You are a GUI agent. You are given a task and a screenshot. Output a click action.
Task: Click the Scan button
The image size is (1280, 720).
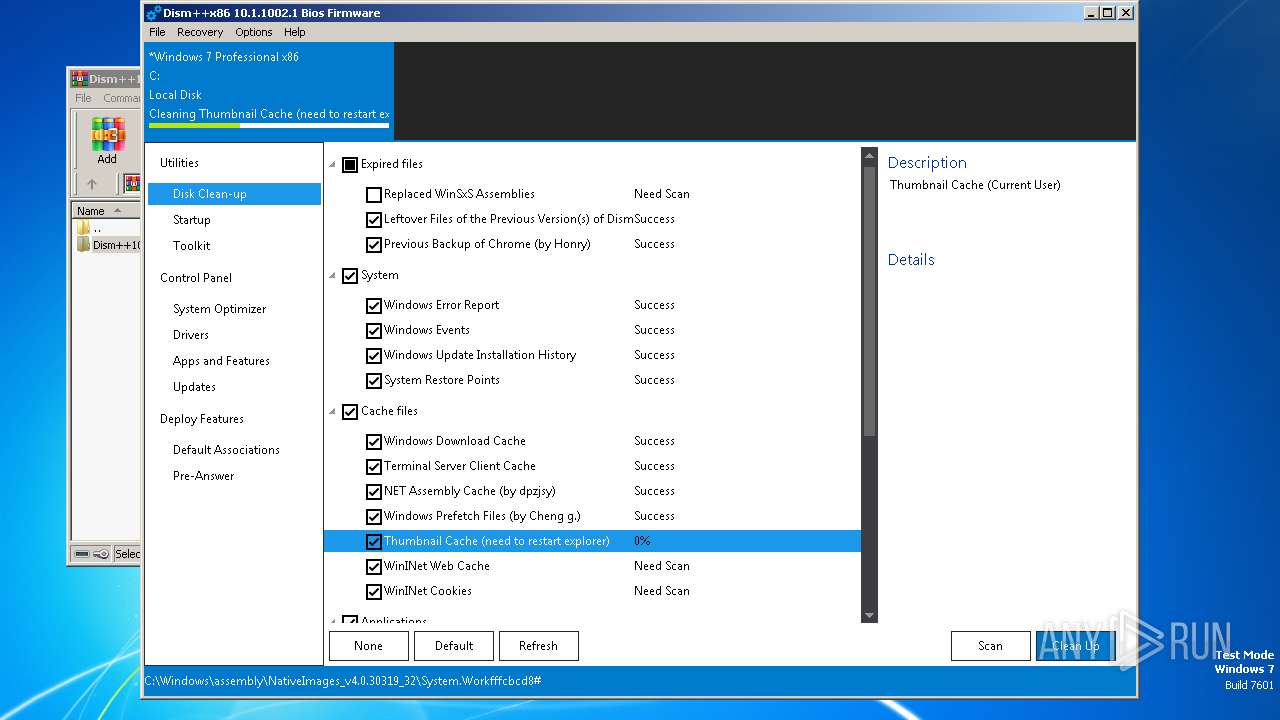point(991,646)
